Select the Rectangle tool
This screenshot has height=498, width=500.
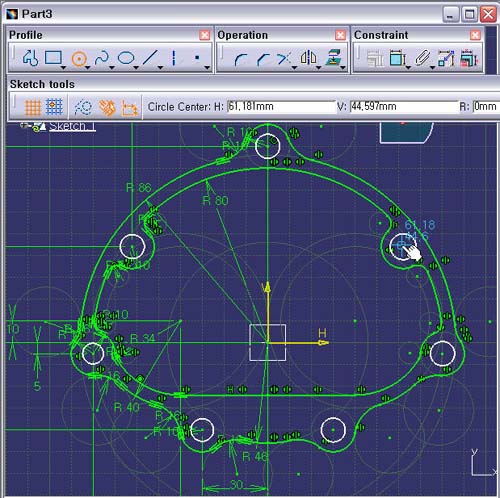[53, 58]
